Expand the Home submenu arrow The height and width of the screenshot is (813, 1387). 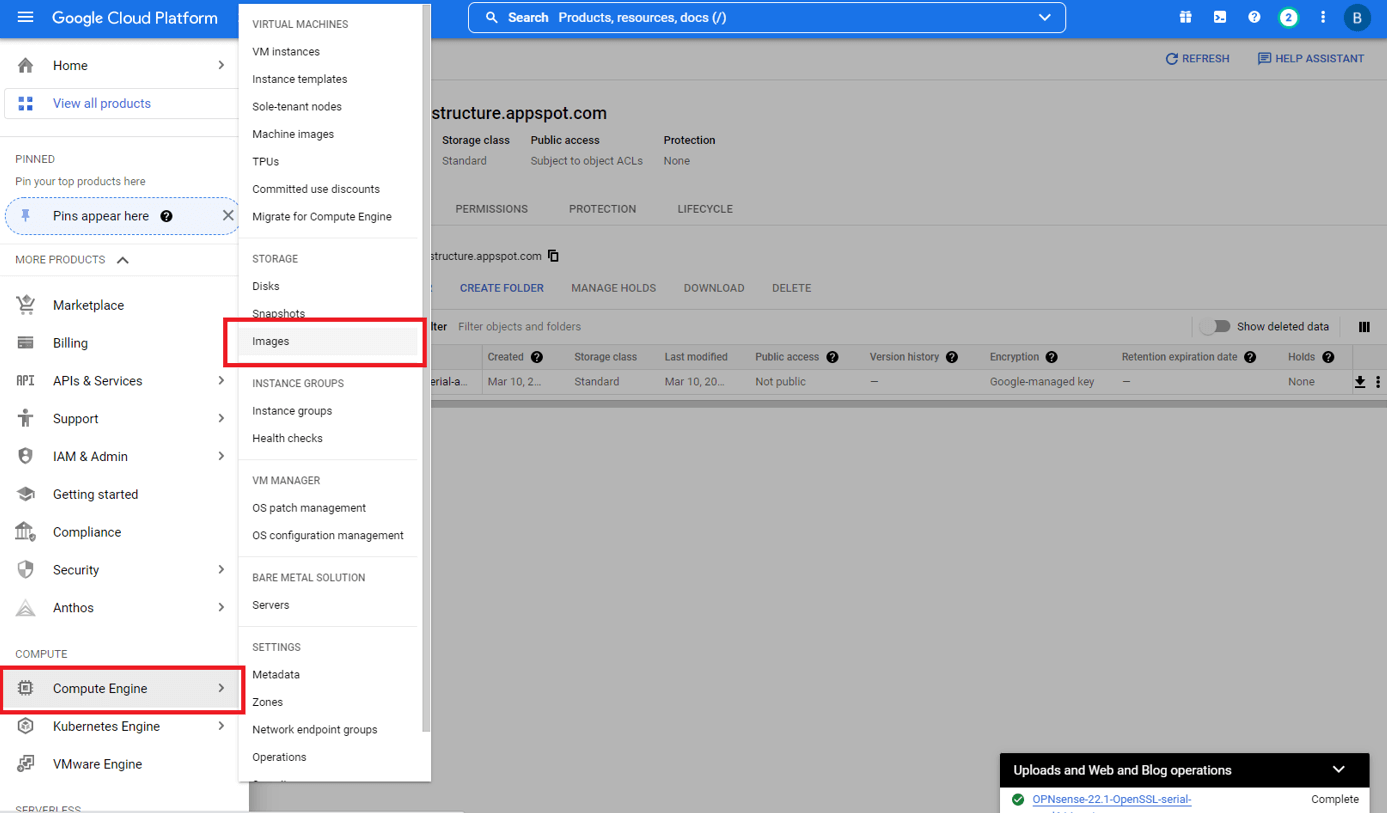221,65
